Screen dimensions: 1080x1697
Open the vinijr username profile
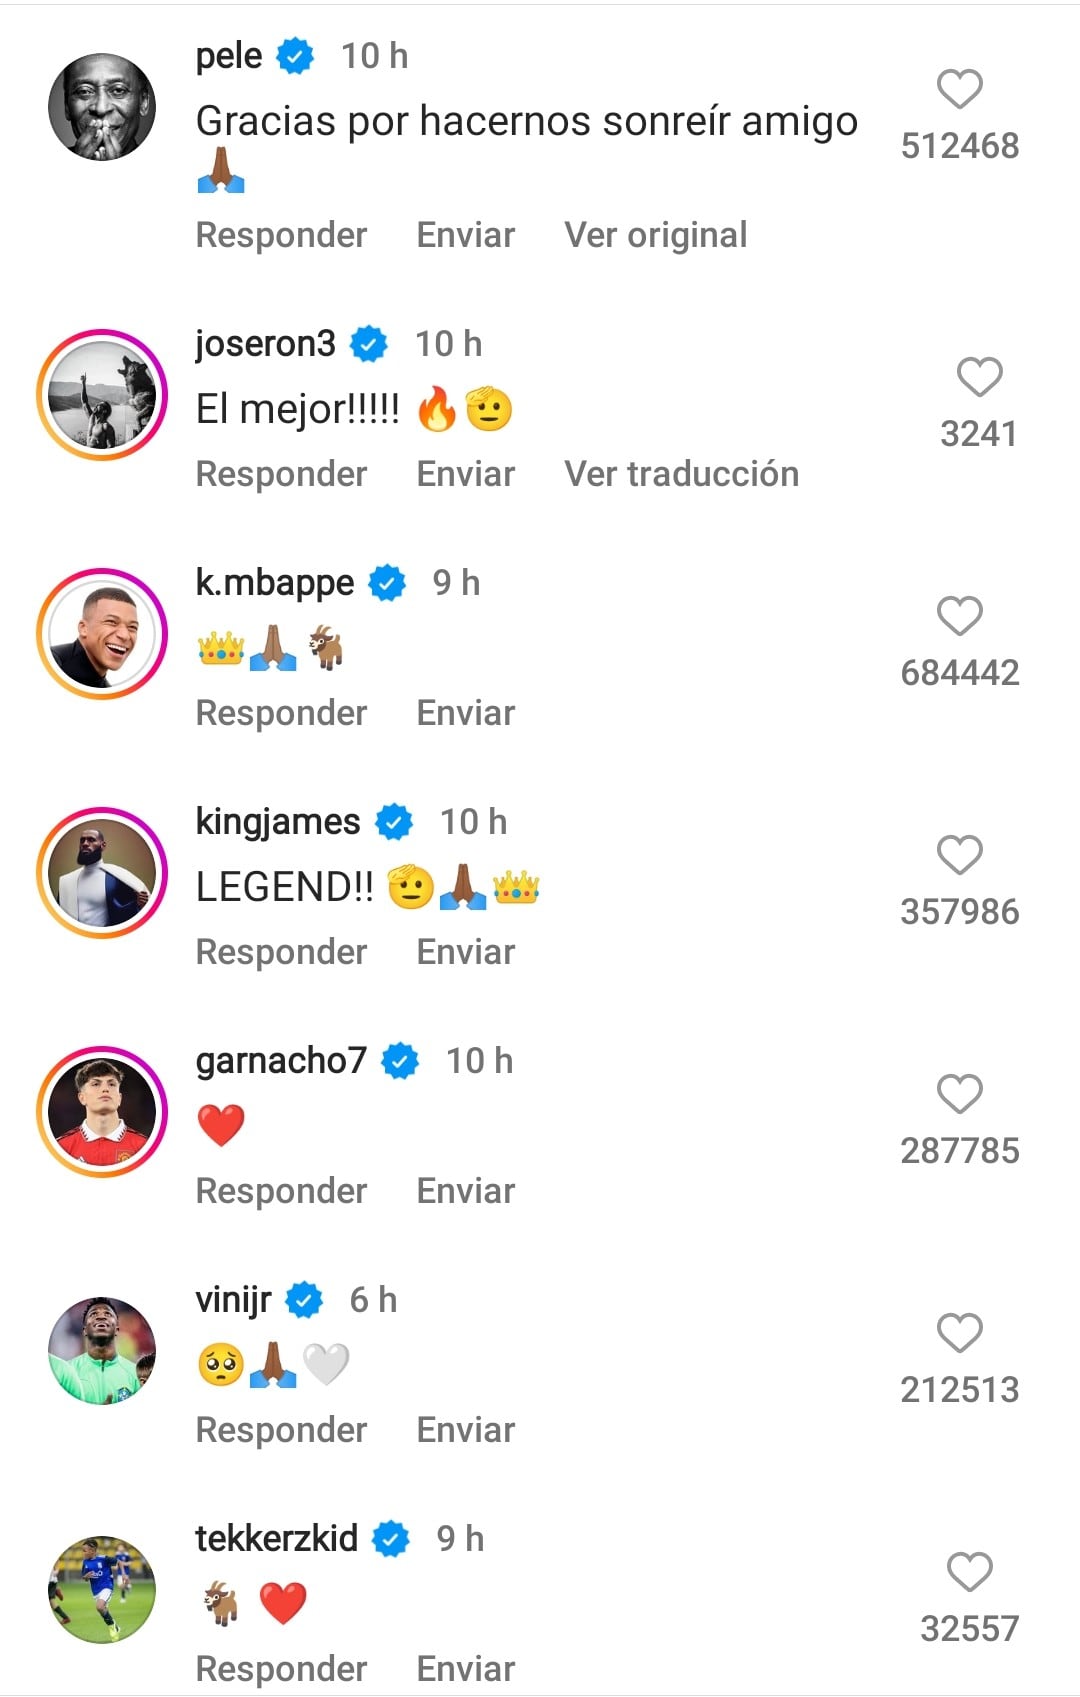click(x=233, y=1300)
